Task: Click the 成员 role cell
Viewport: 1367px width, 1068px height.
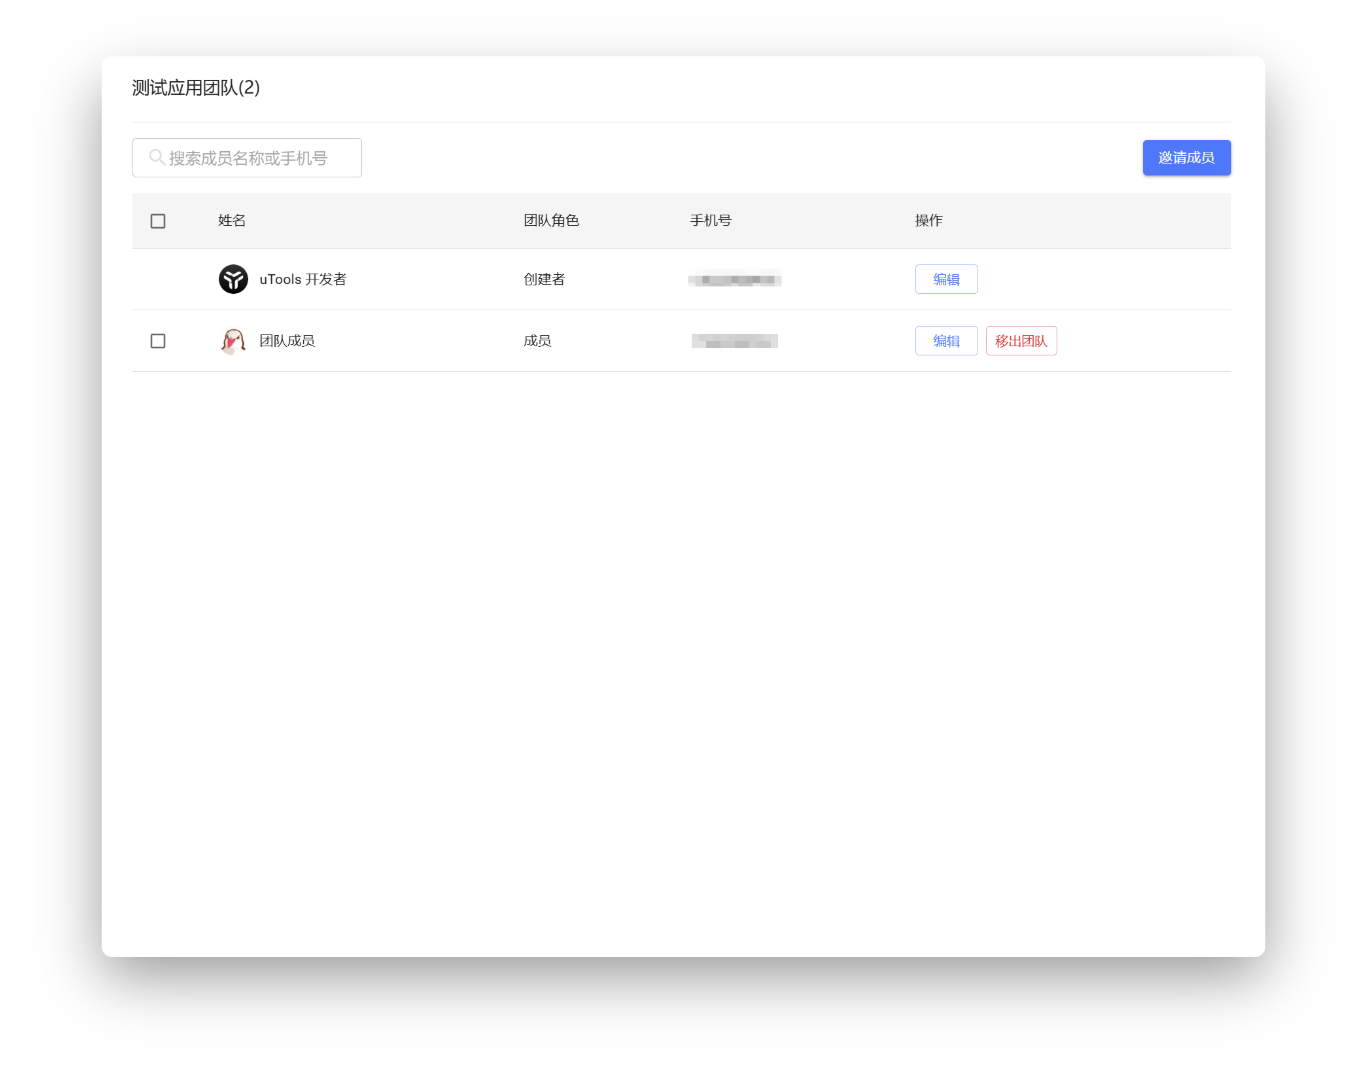Action: [x=537, y=341]
